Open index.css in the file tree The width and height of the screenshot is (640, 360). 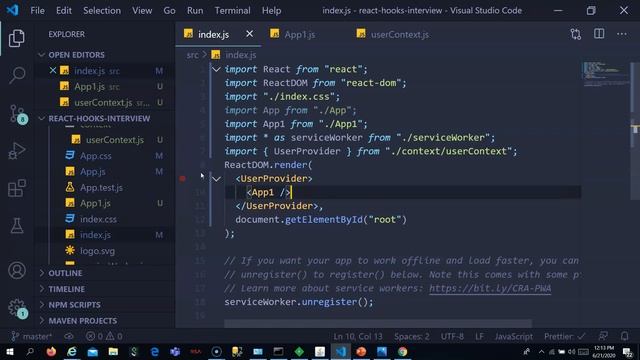click(98, 219)
